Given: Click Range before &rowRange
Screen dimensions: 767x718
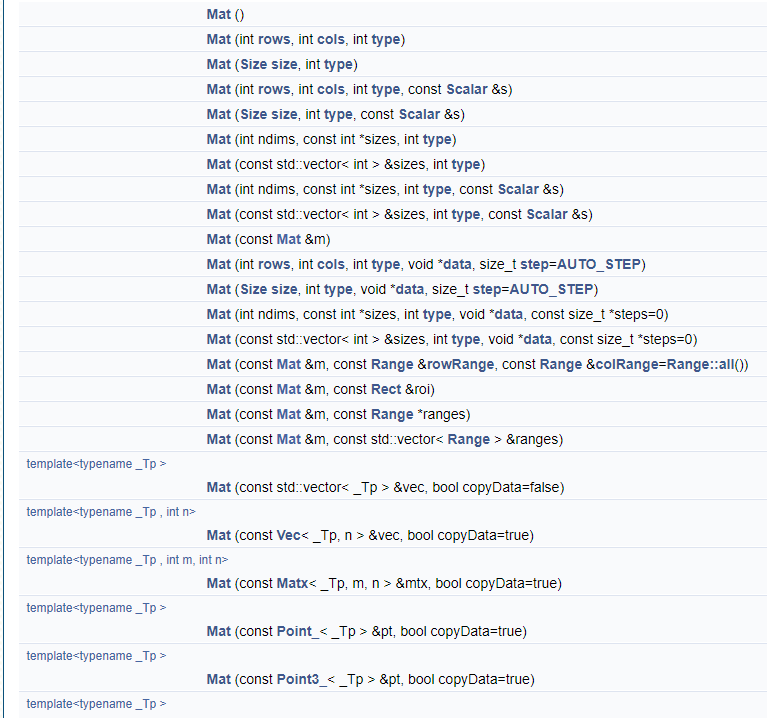Looking at the screenshot, I should [x=392, y=364].
